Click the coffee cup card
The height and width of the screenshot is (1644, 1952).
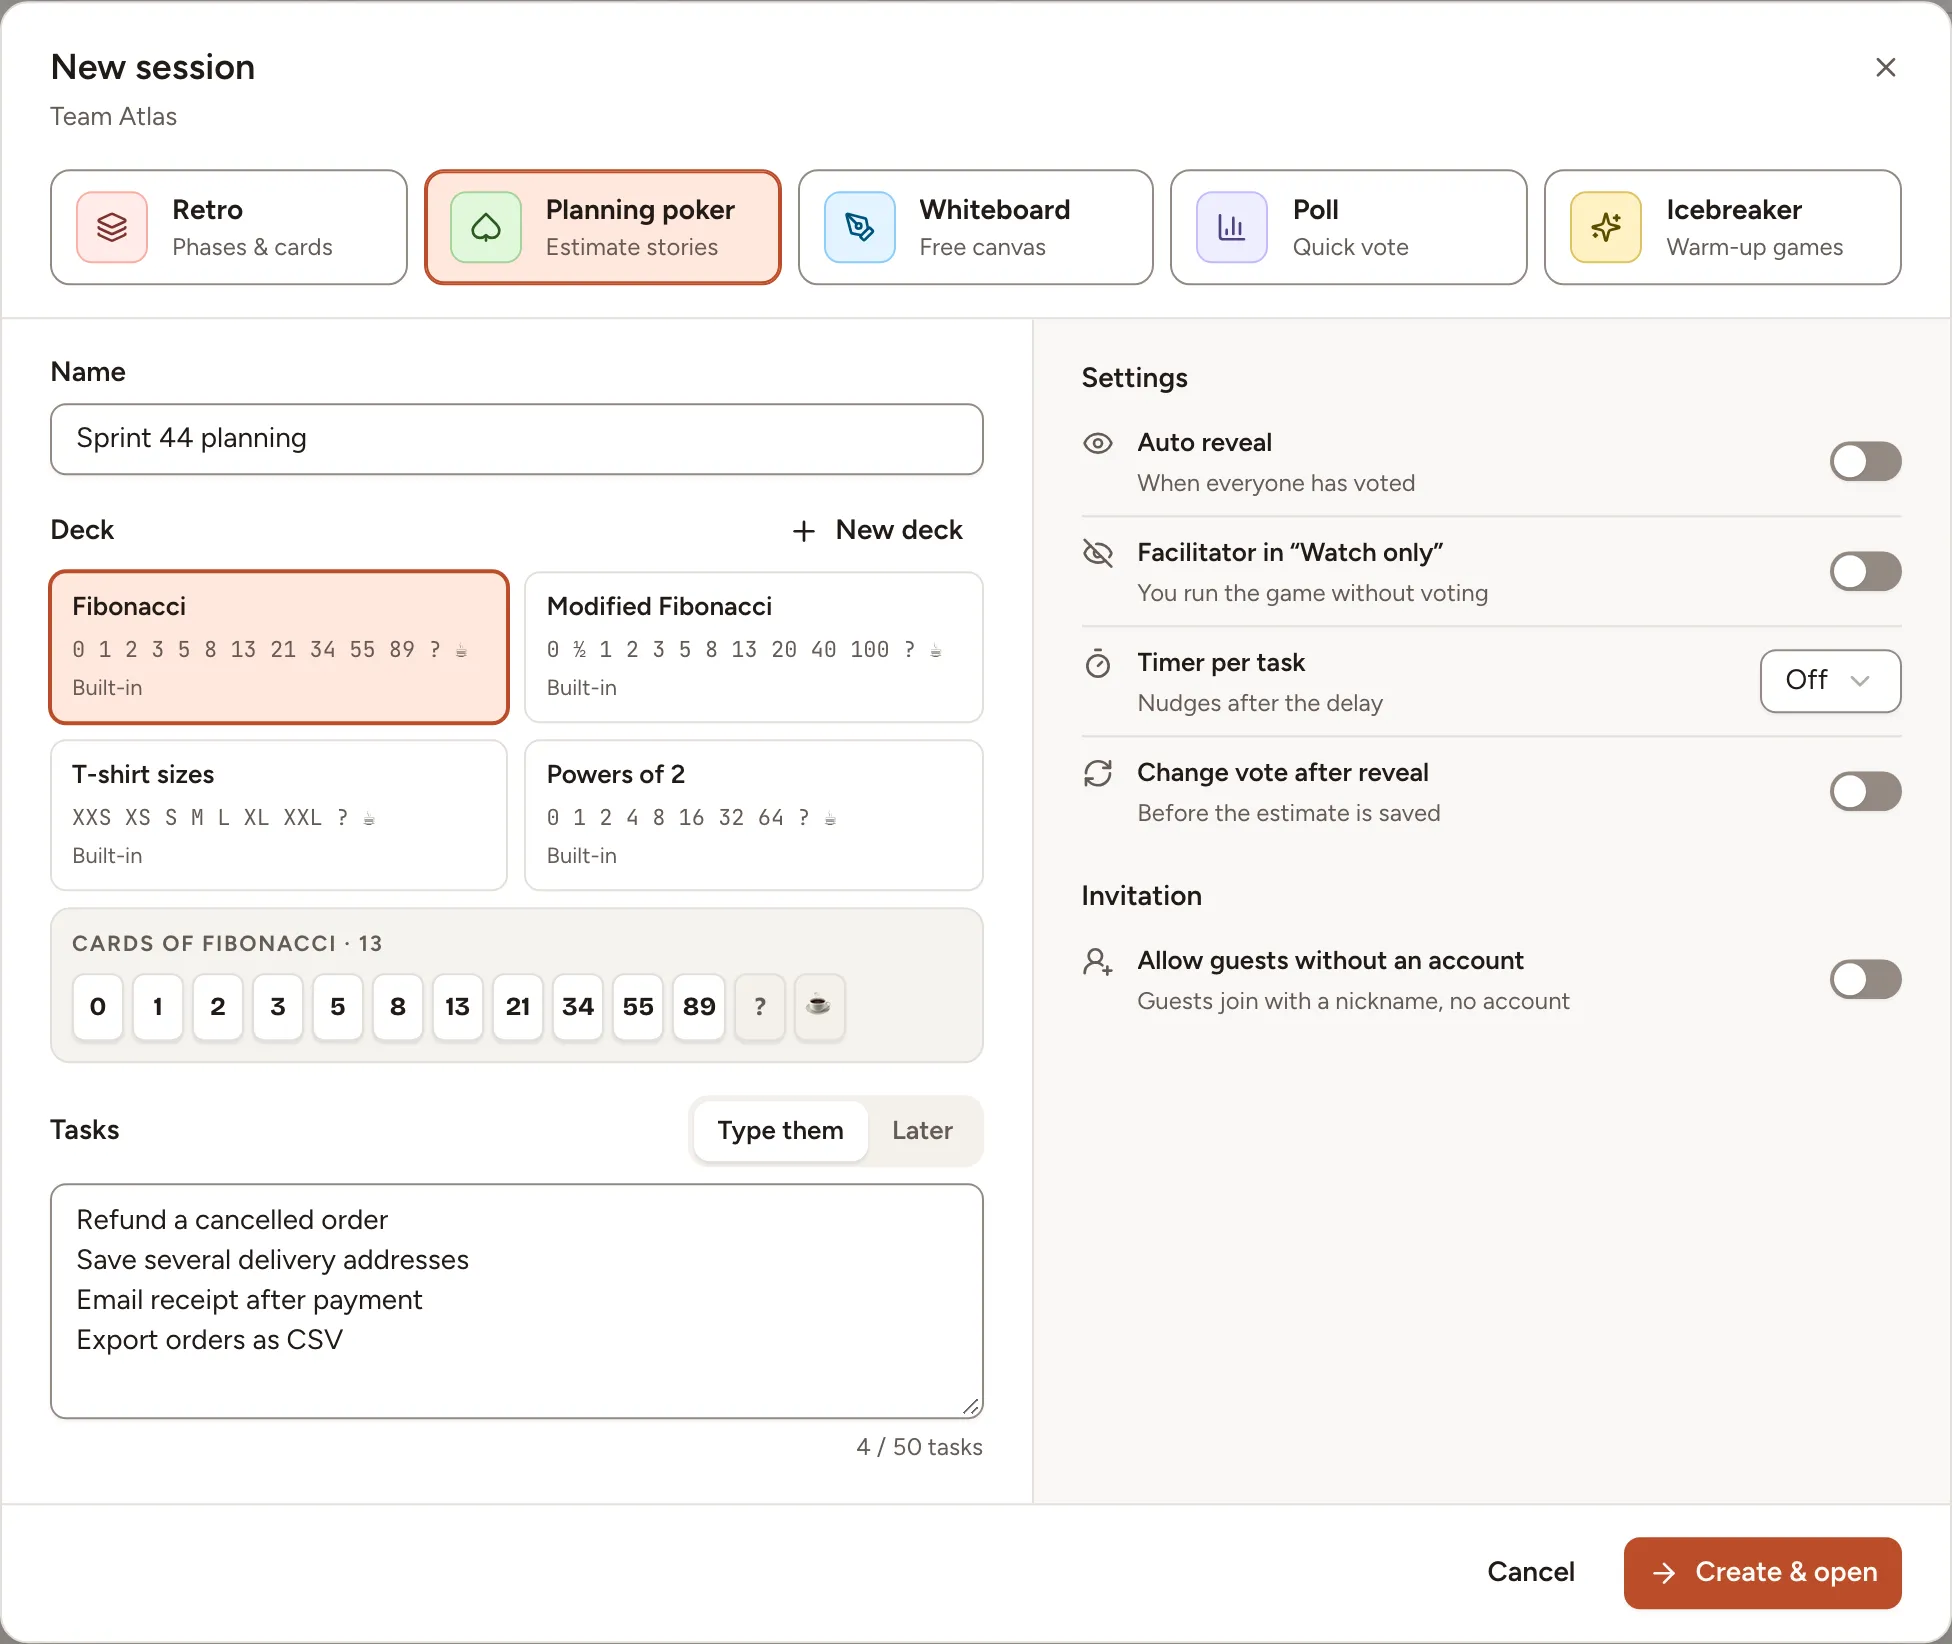pyautogui.click(x=819, y=1007)
